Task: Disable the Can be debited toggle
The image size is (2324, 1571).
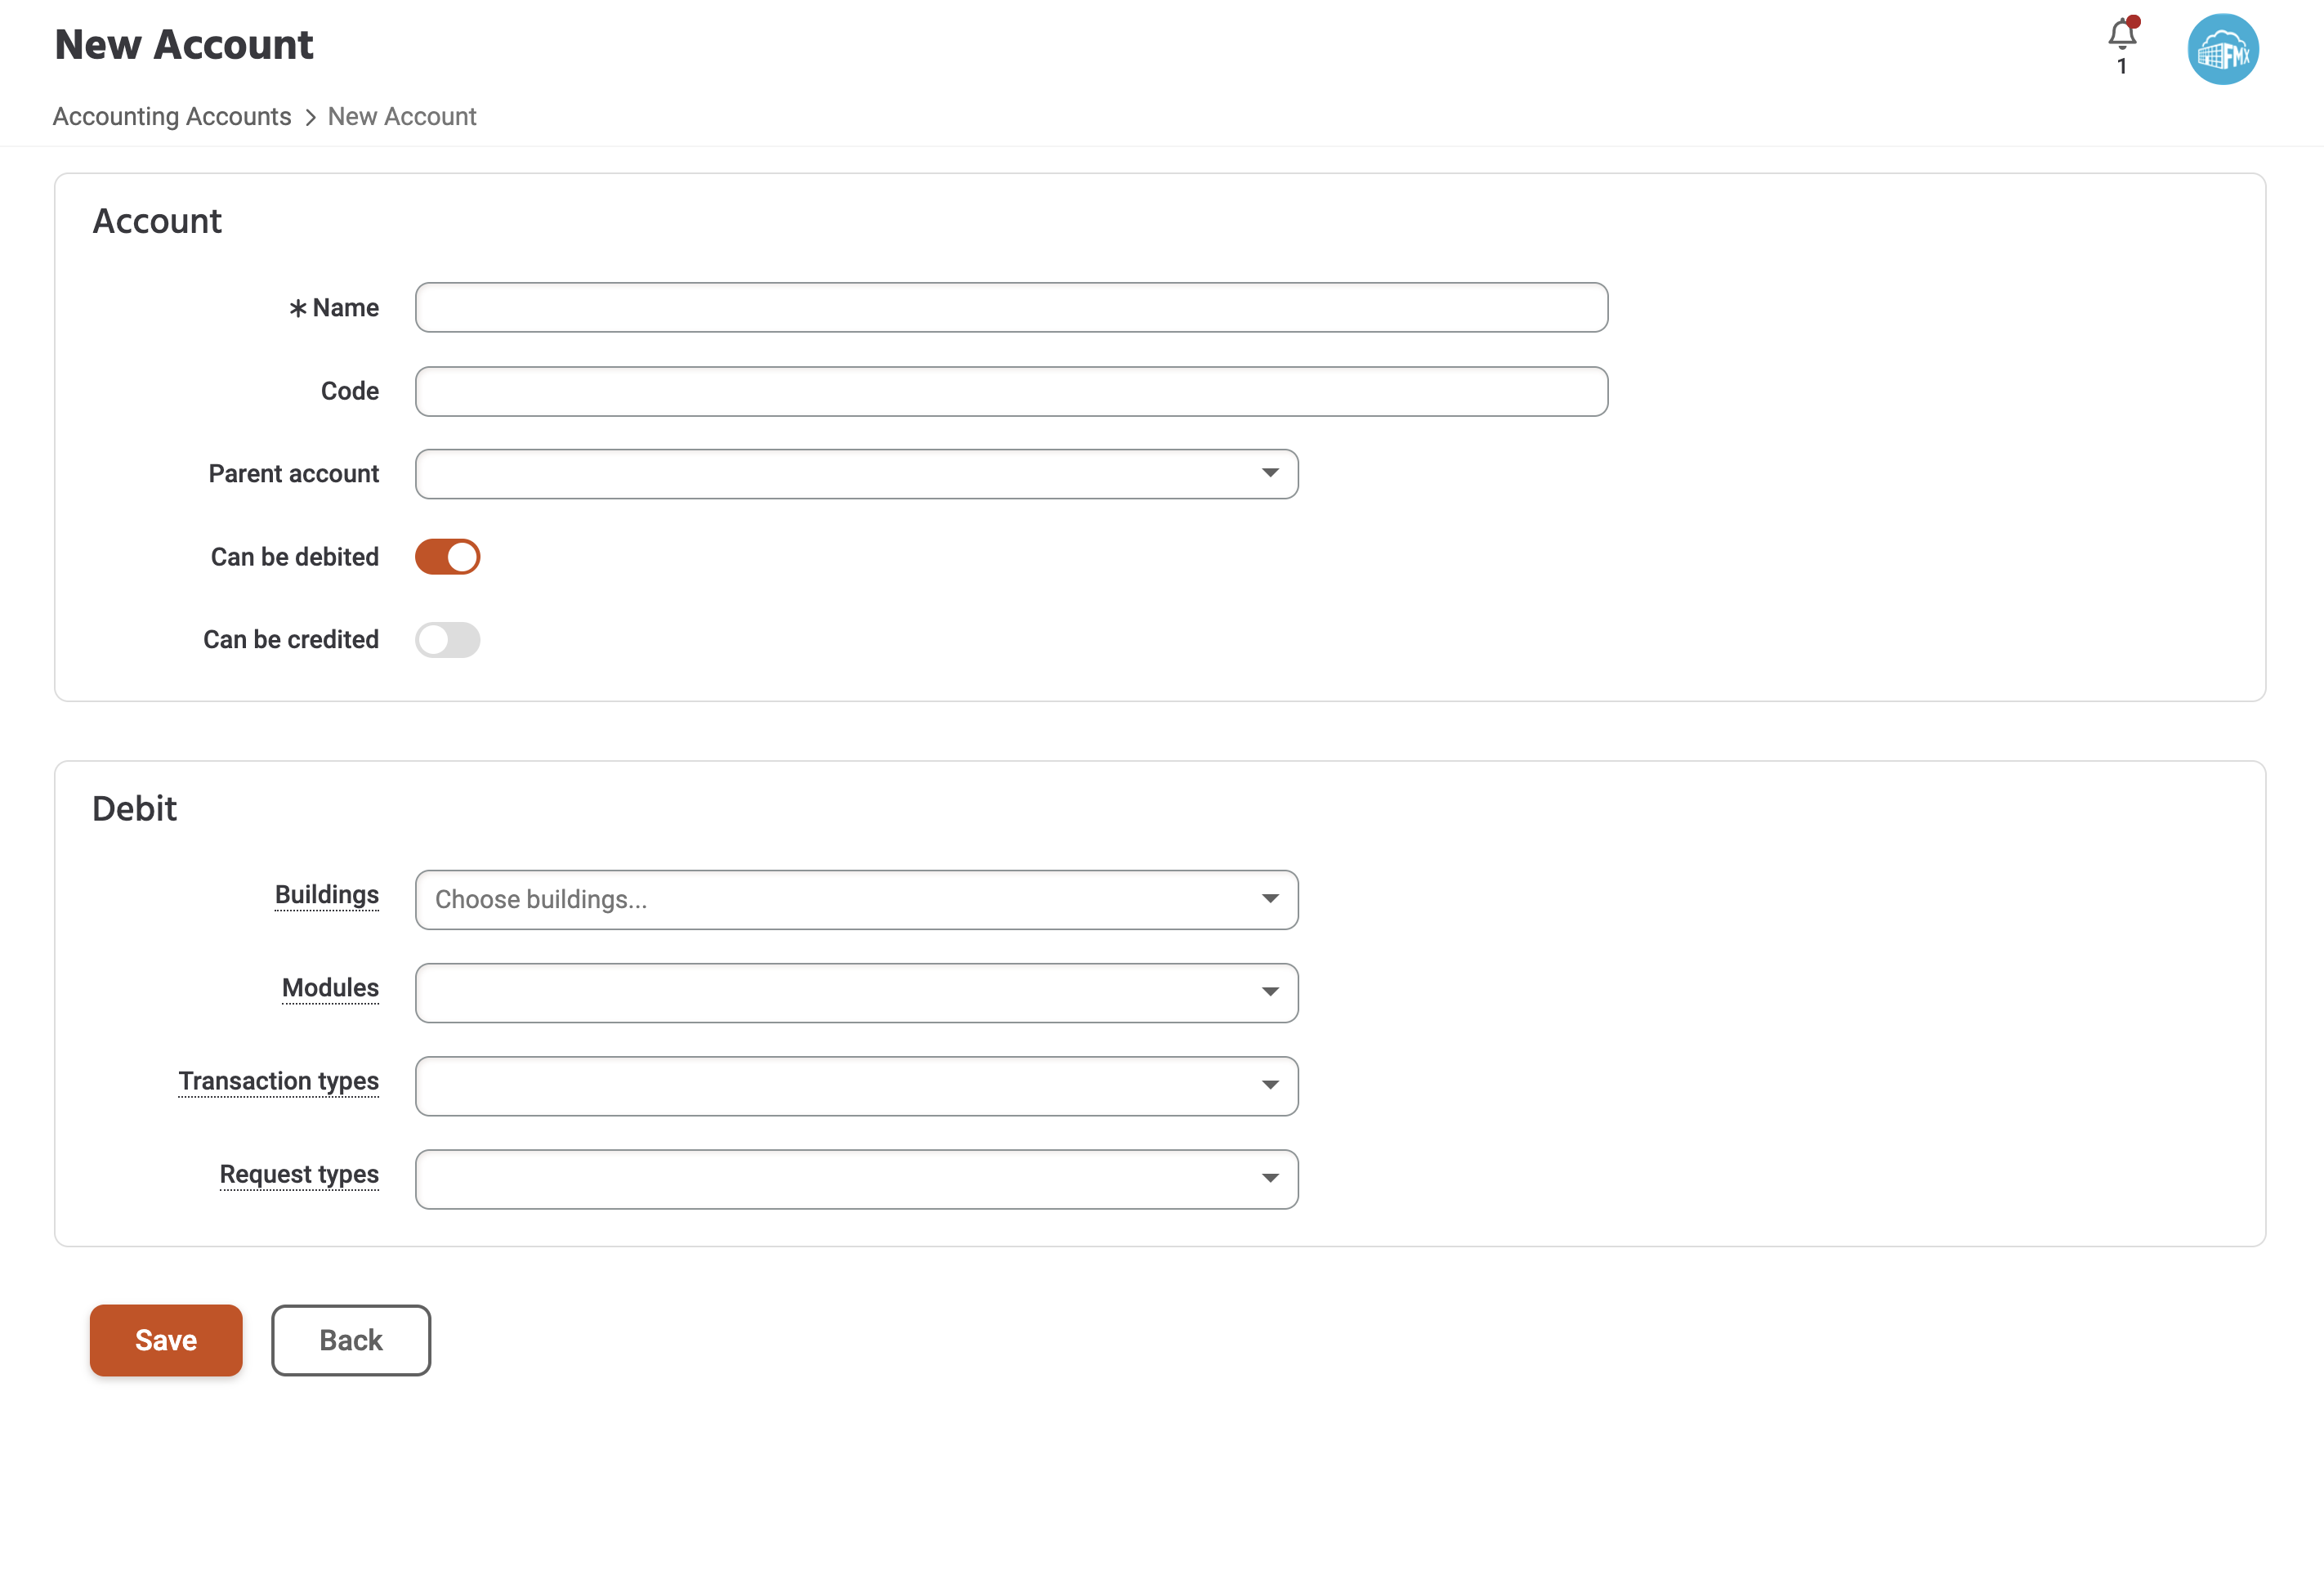Action: point(447,557)
